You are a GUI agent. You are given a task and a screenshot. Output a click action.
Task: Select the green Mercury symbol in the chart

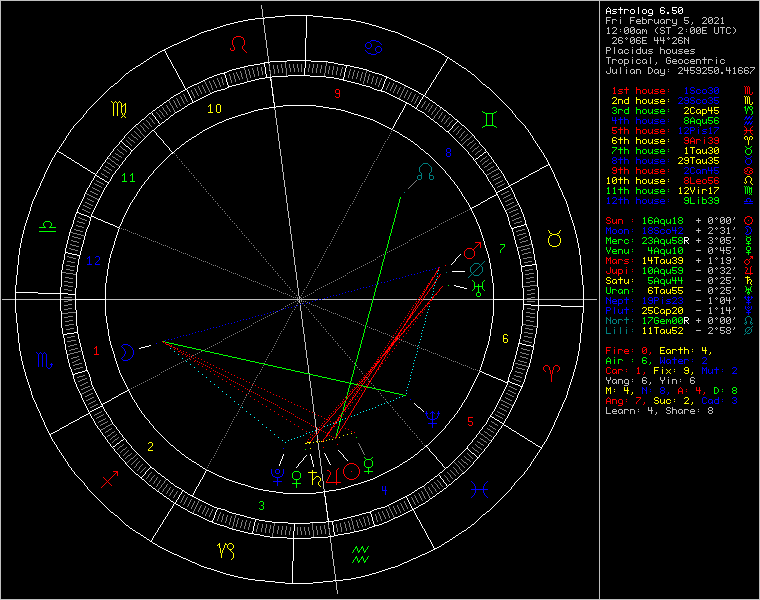pyautogui.click(x=369, y=465)
